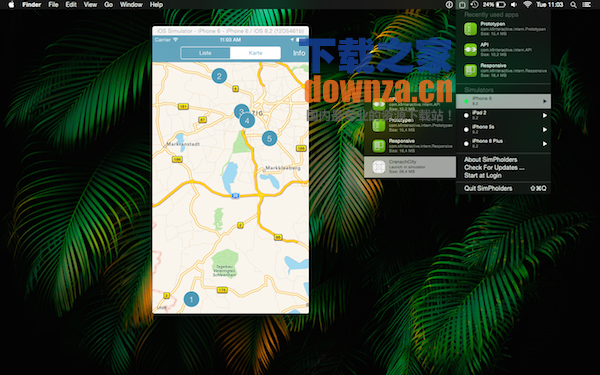Expand the iPad 2 simulator submenu arrow
600x375 pixels.
pos(545,115)
